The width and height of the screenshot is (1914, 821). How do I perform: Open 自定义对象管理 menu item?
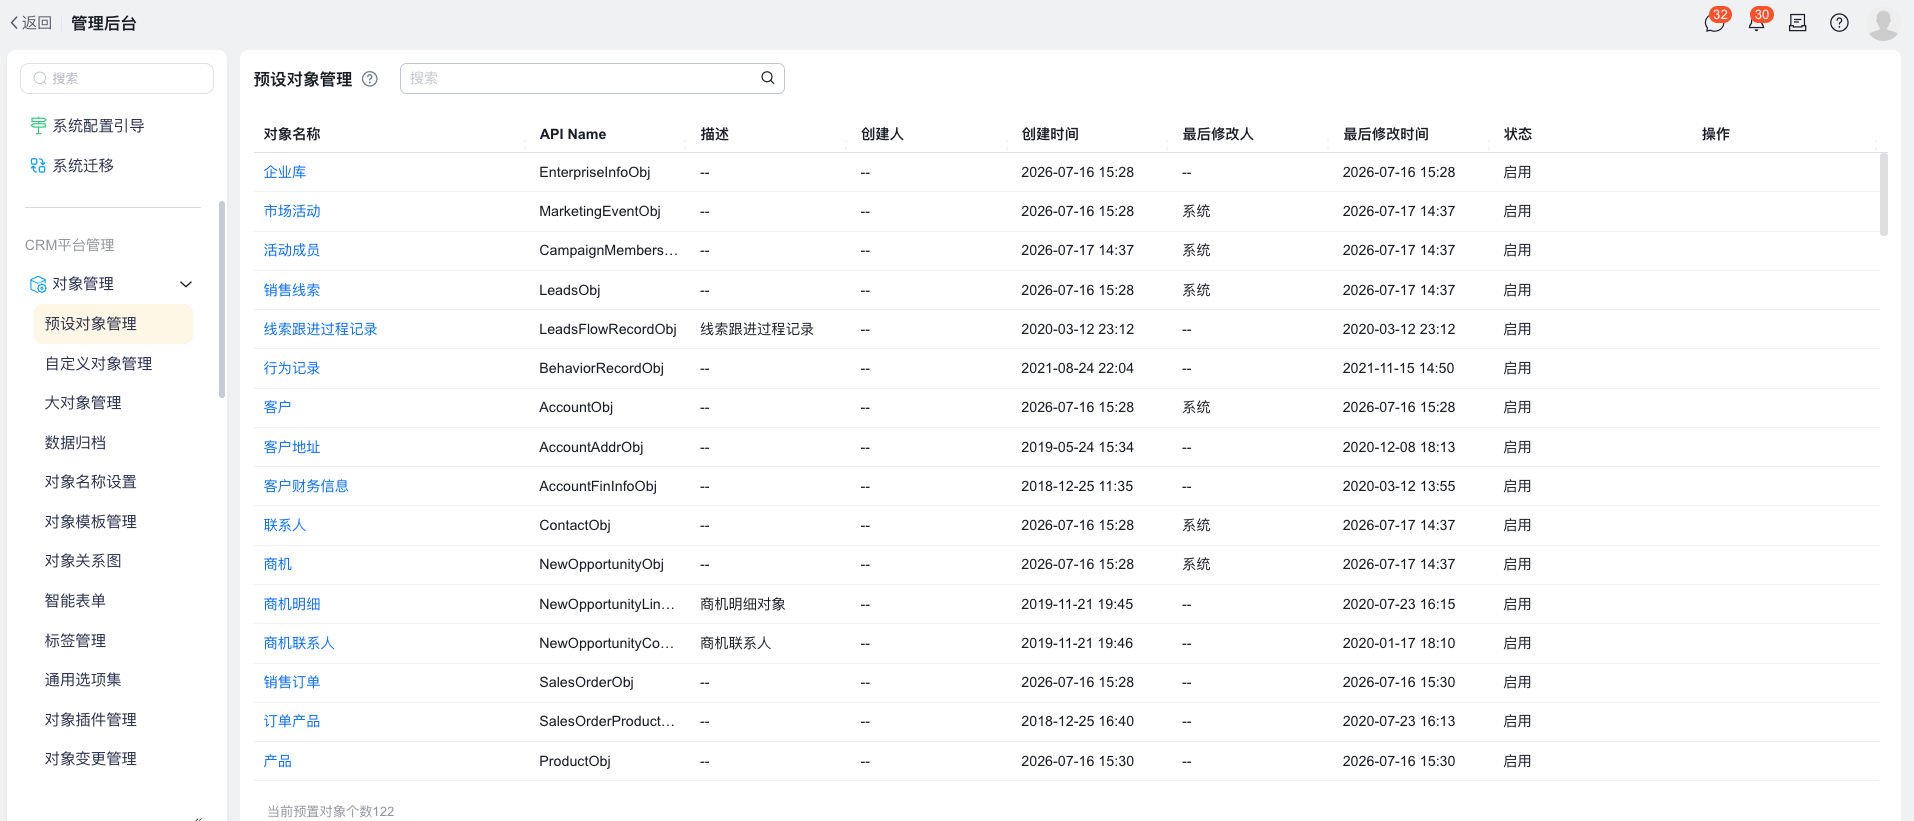coord(98,363)
